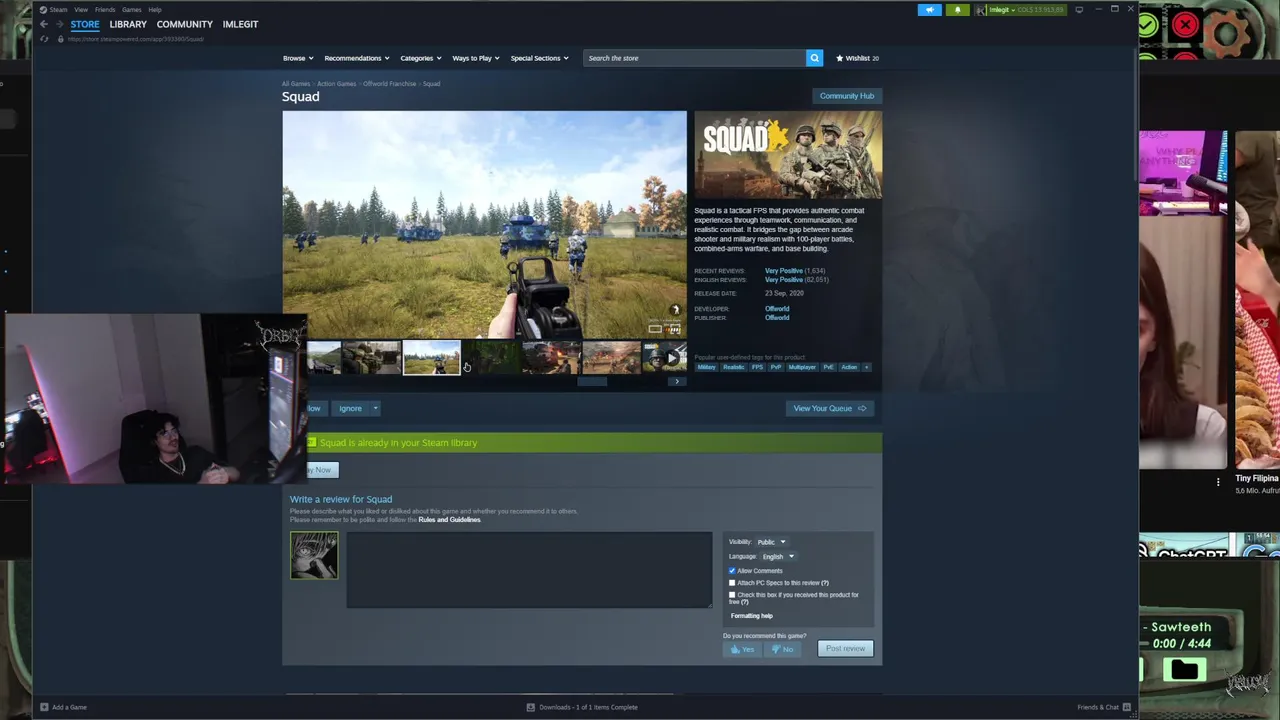Image resolution: width=1280 pixels, height=720 pixels.
Task: Go forward with the Steam forward arrow
Action: [x=59, y=24]
